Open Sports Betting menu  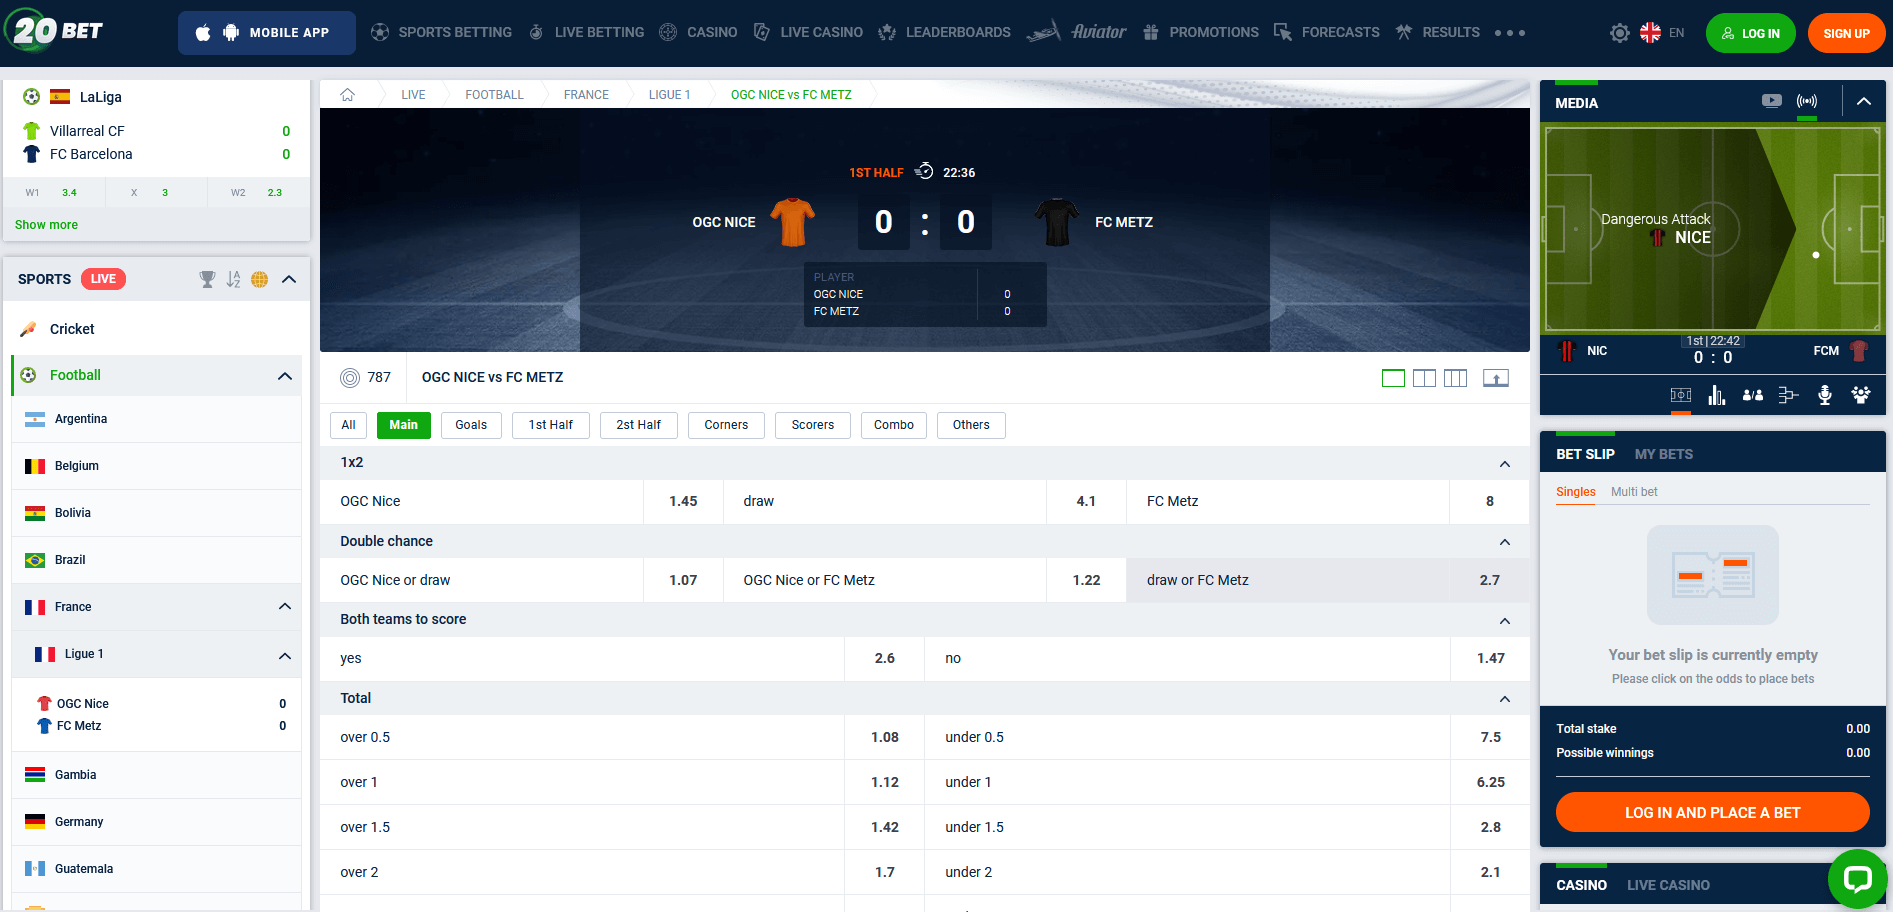point(441,33)
